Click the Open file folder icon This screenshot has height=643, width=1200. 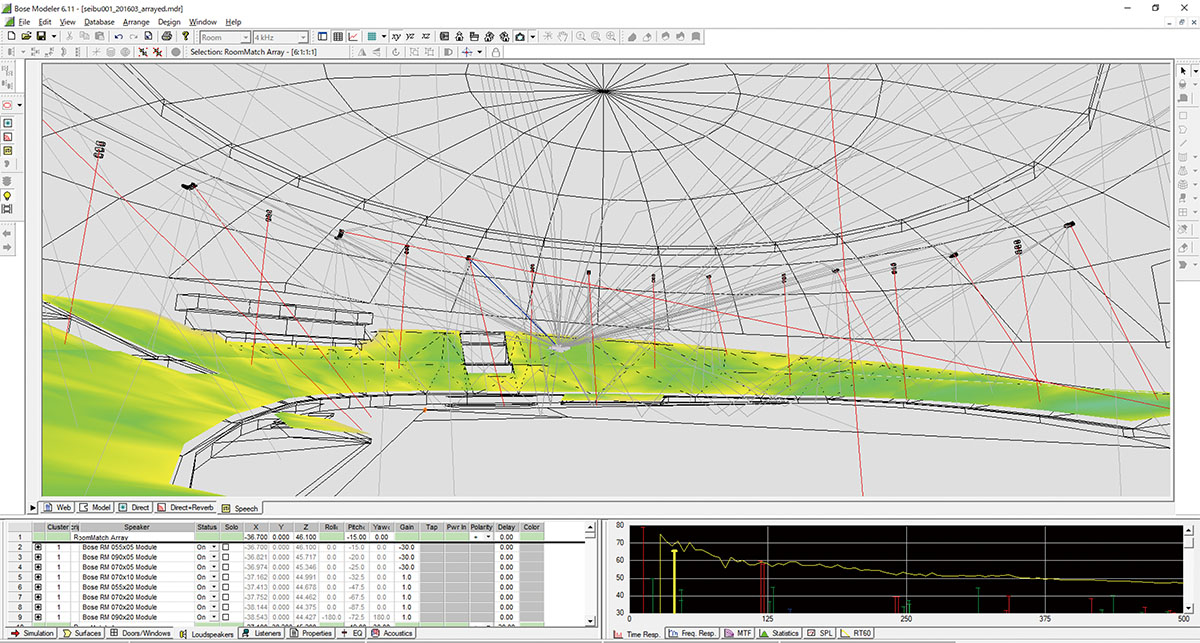point(25,37)
